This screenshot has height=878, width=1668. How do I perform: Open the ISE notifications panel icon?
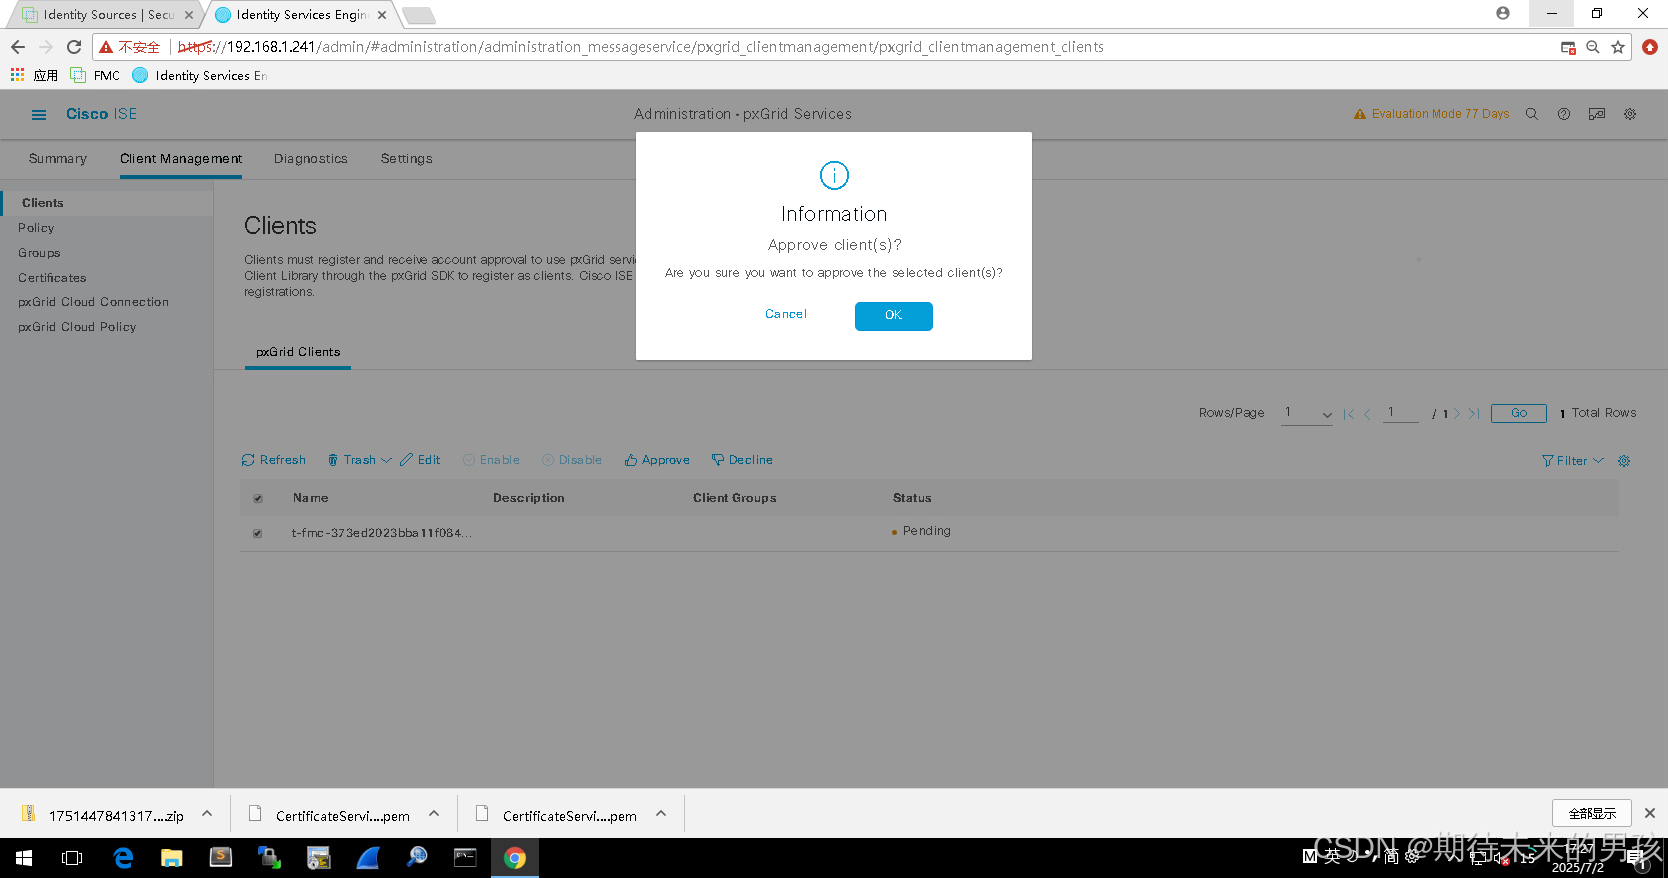pos(1597,114)
